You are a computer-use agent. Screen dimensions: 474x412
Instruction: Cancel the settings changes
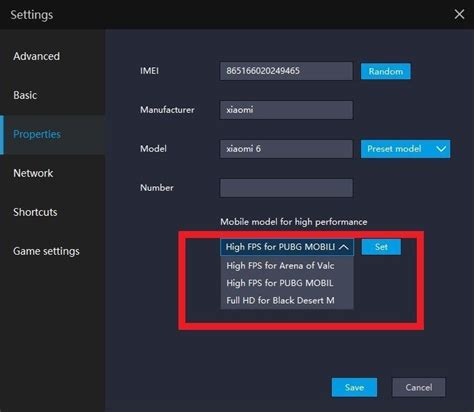click(x=419, y=387)
